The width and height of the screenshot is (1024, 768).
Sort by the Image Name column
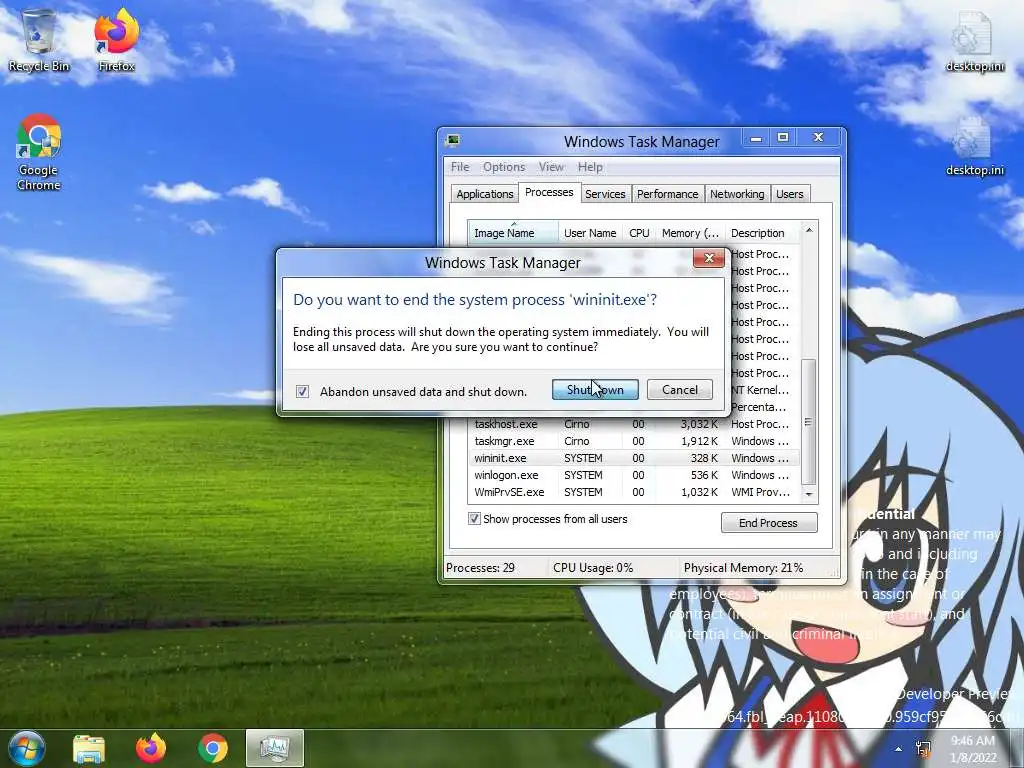coord(513,233)
